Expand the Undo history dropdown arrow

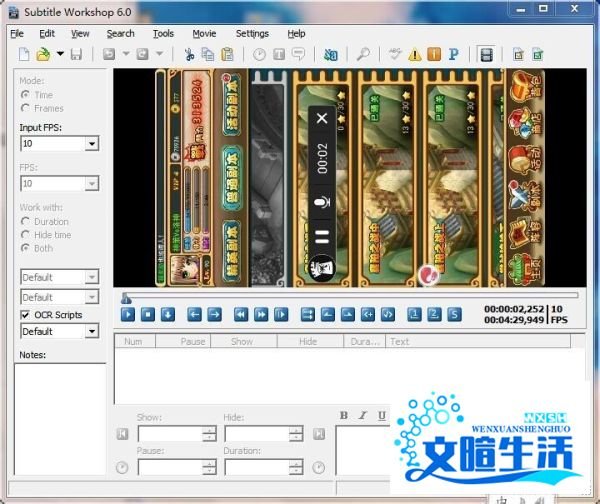(x=126, y=54)
